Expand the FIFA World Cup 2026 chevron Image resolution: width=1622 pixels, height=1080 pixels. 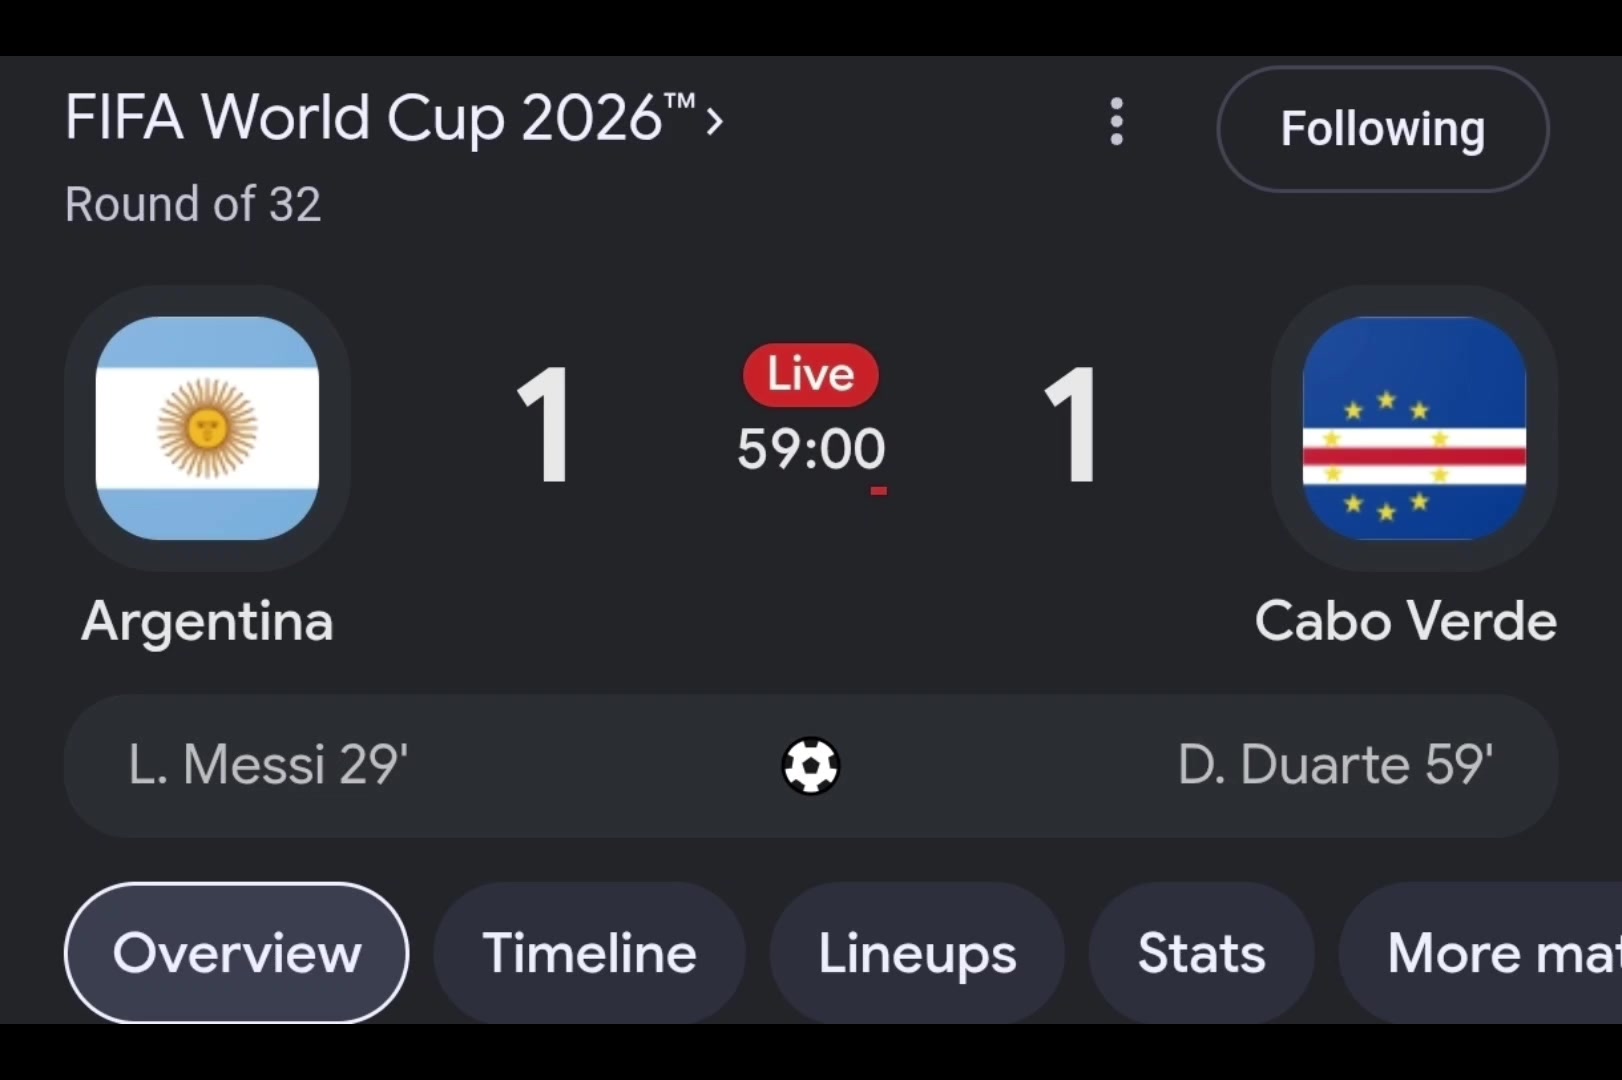(x=714, y=122)
